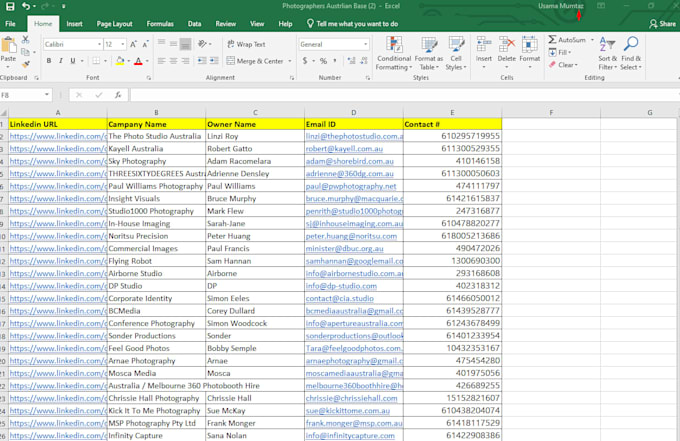Set top vertical alignment
The height and width of the screenshot is (441, 680).
161,43
